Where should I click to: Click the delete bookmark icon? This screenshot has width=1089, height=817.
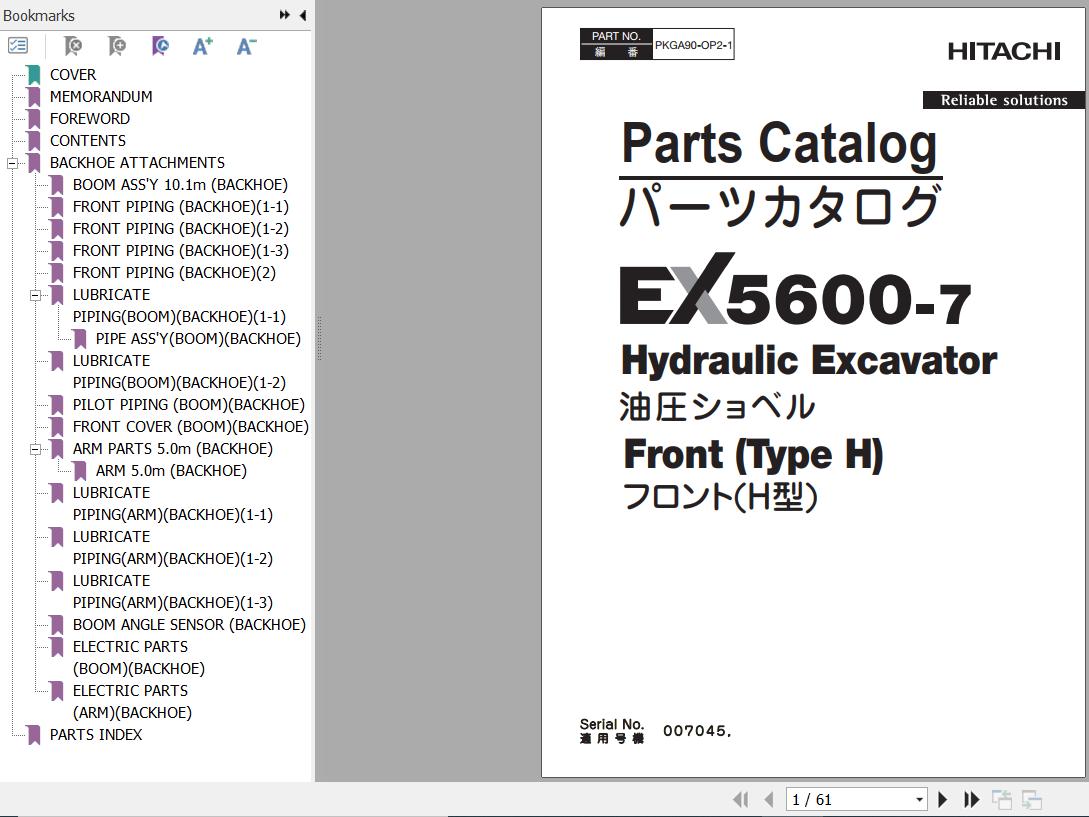click(72, 46)
